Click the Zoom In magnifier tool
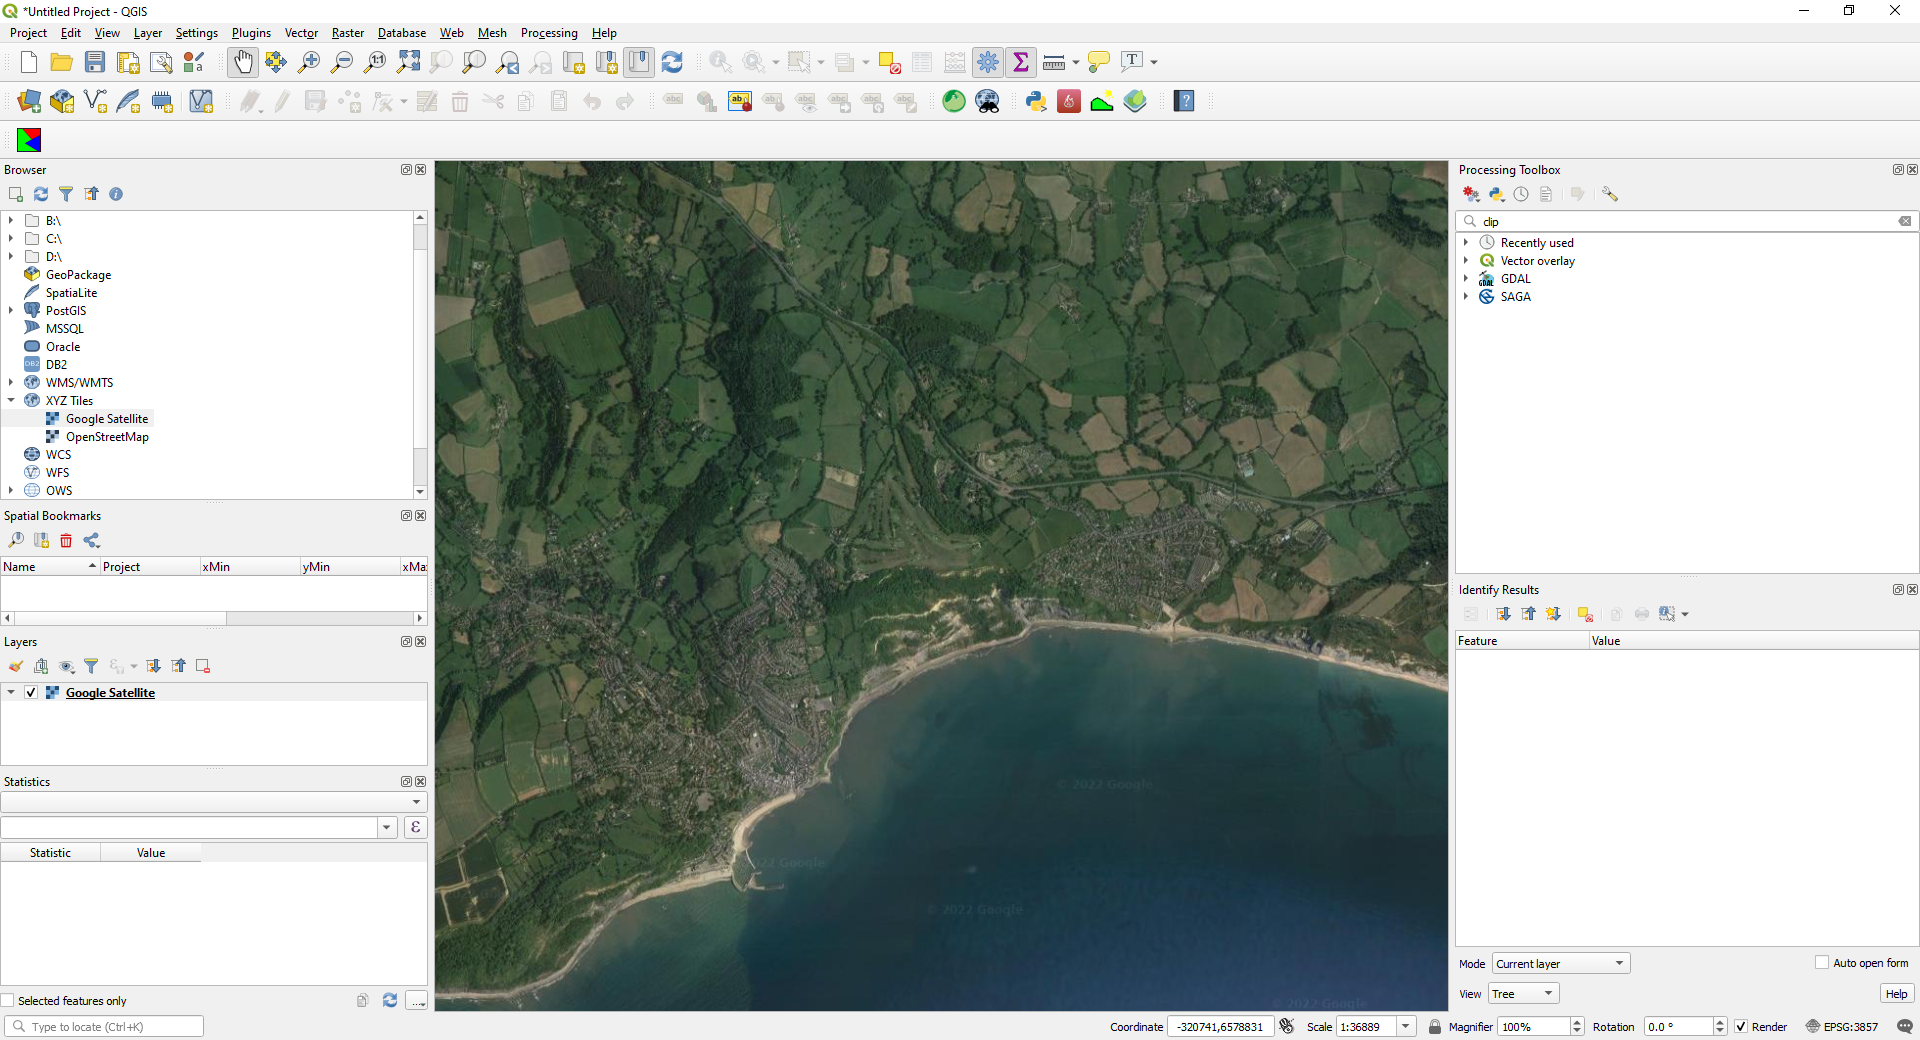1920x1040 pixels. (309, 62)
